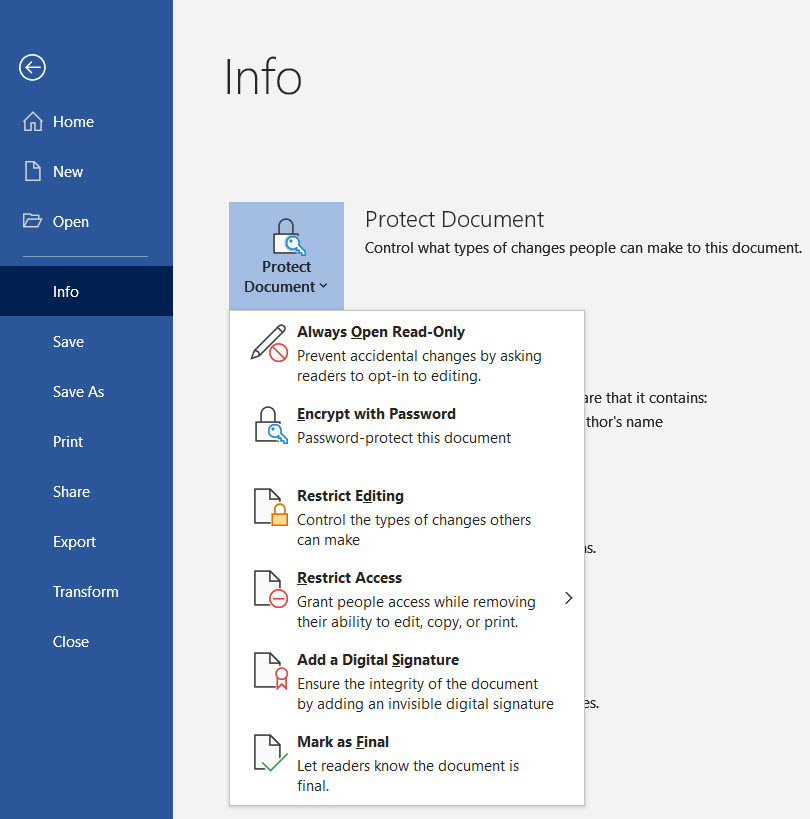Select Open in the sidebar

click(86, 222)
